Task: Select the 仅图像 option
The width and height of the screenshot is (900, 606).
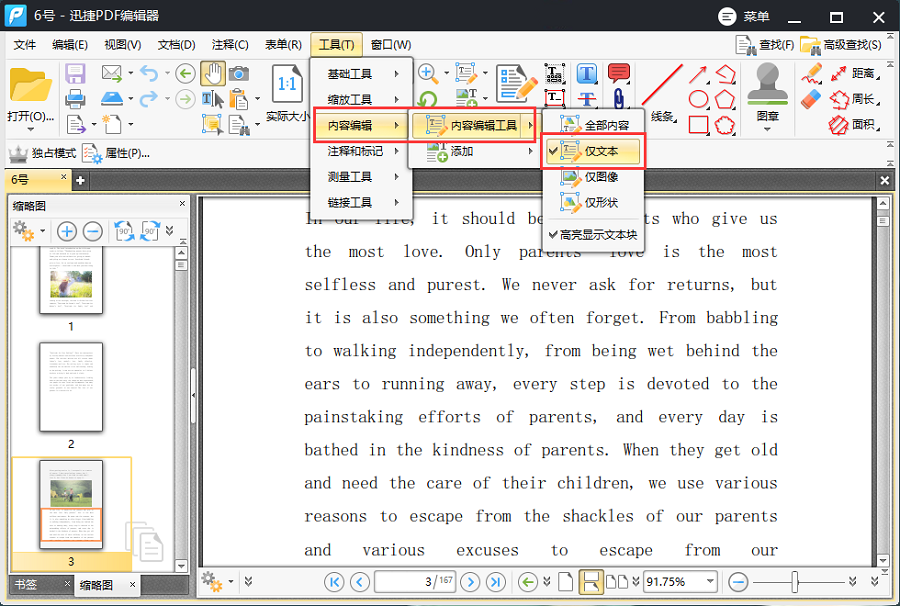Action: 593,177
